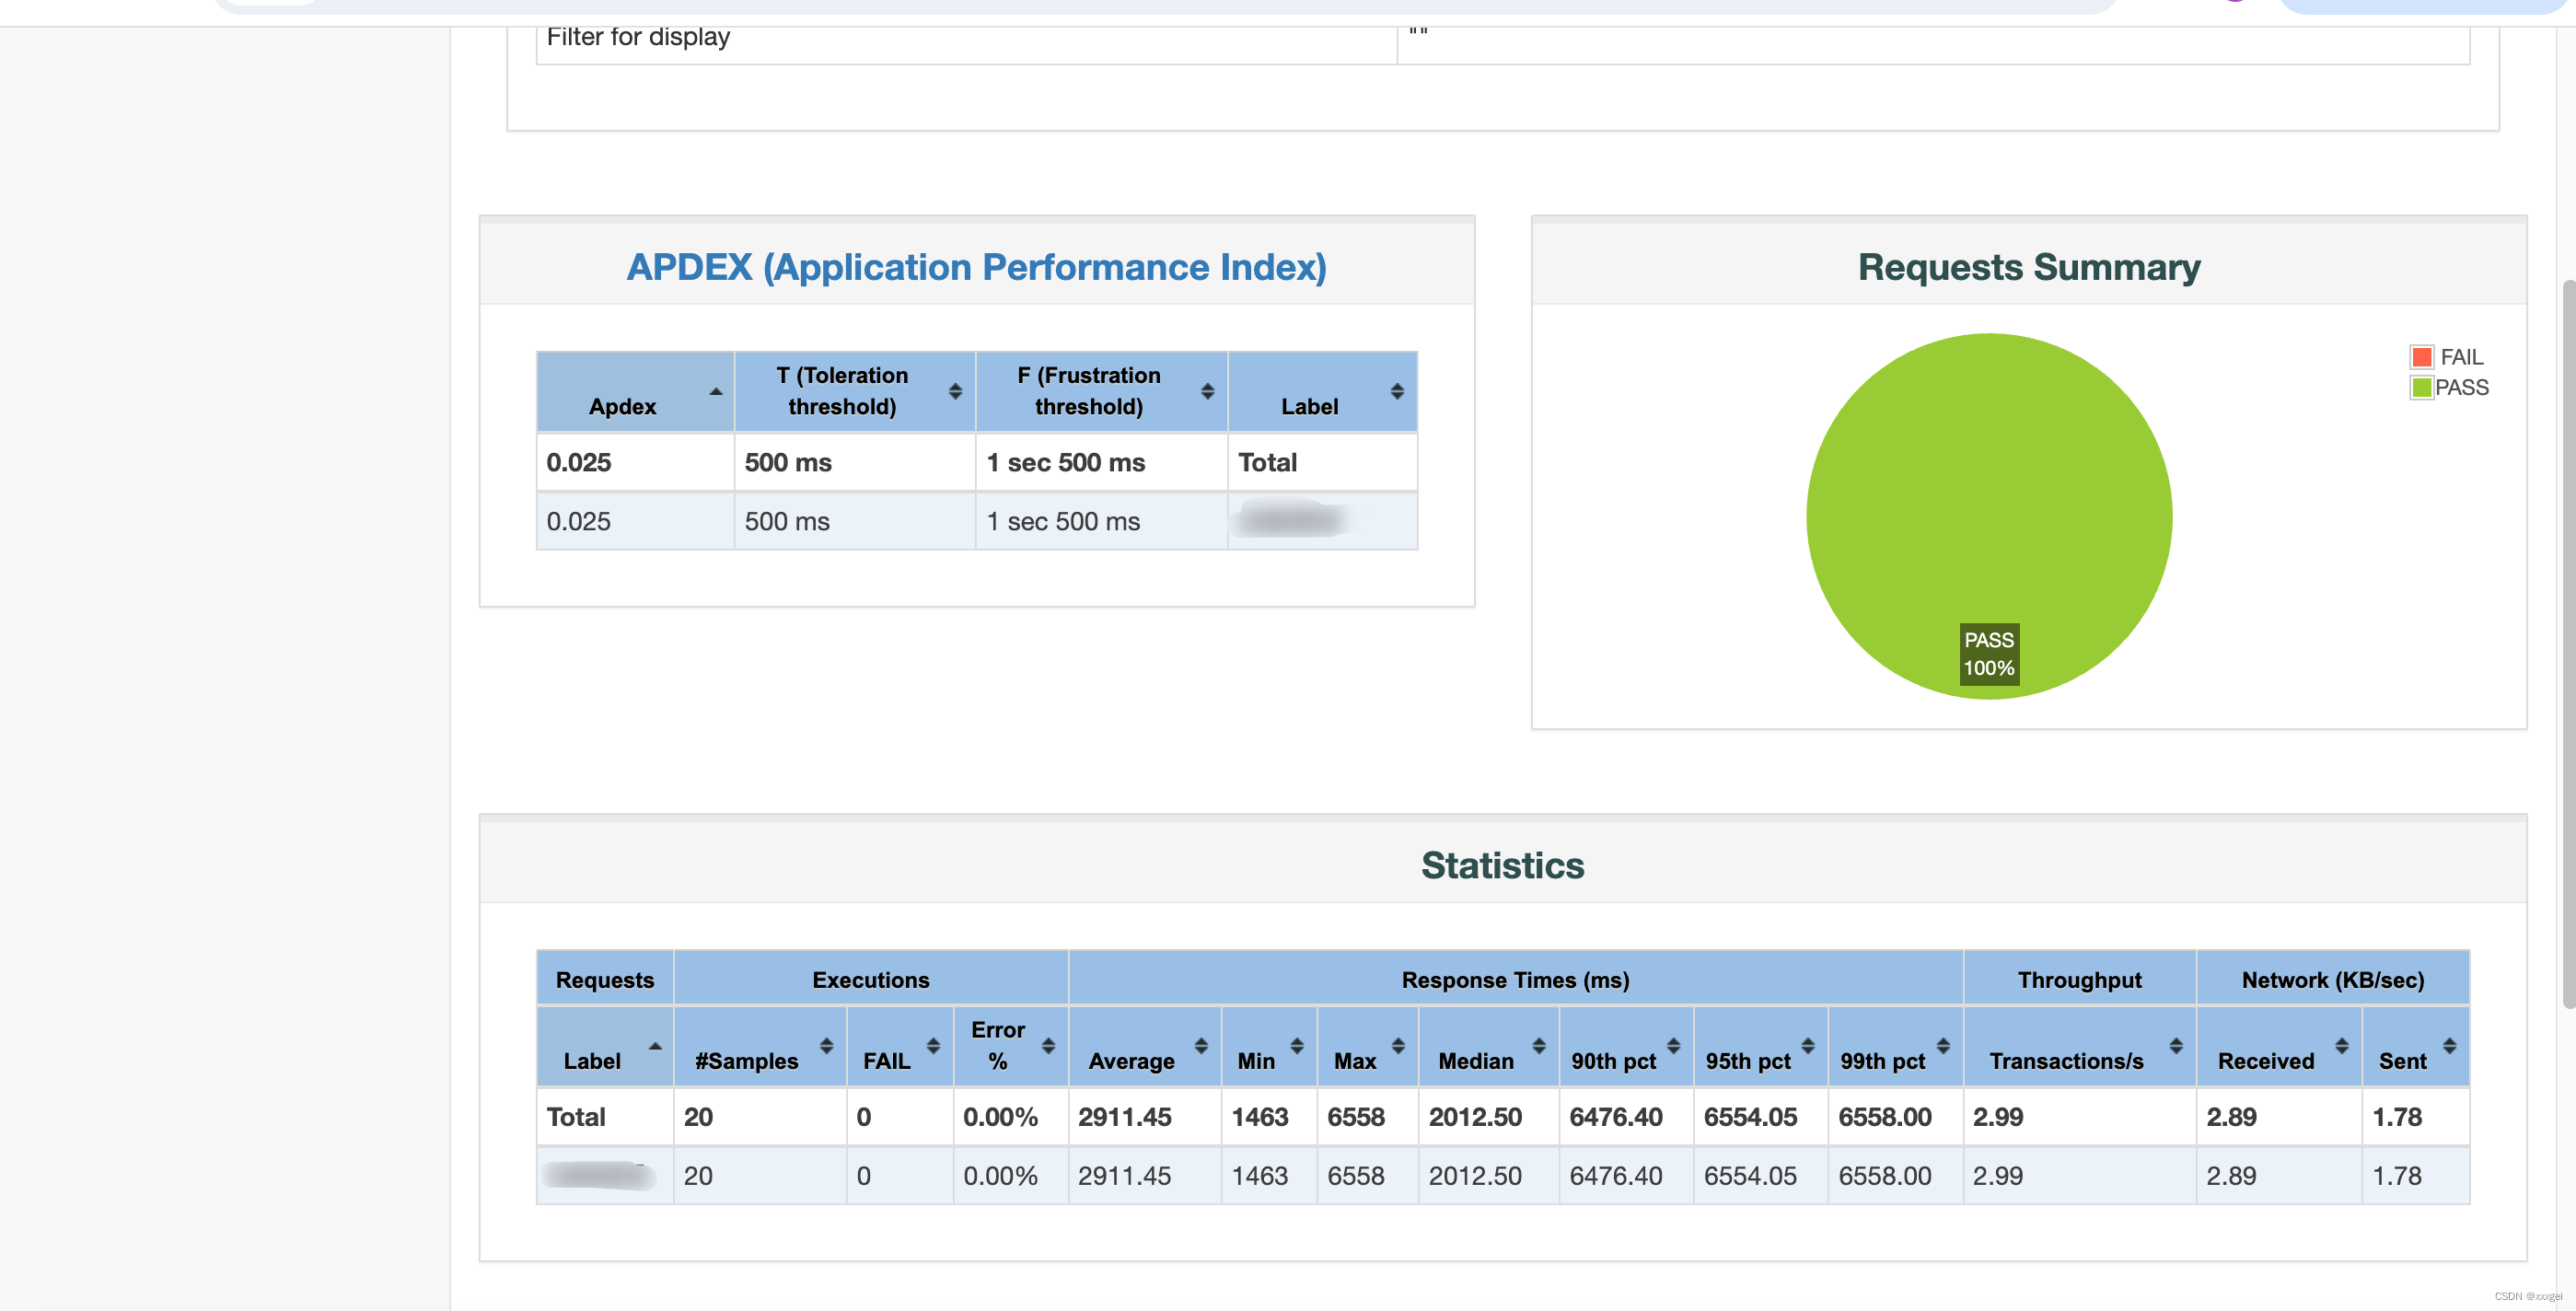Click the Throughput group header
This screenshot has width=2576, height=1311.
click(x=2079, y=979)
